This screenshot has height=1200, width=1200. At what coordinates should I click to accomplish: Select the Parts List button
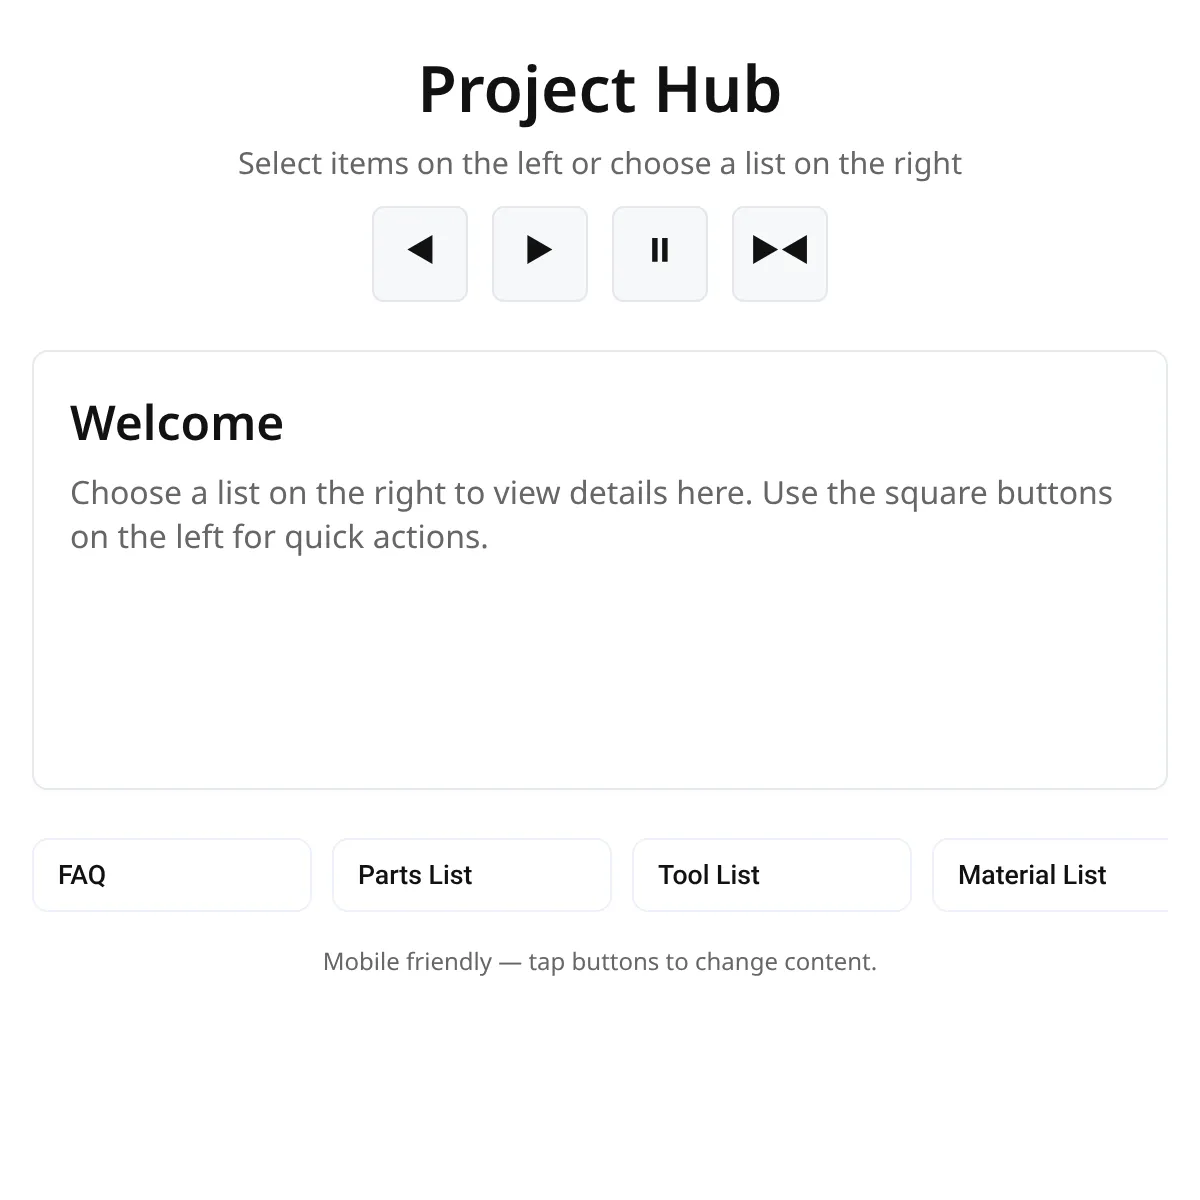[472, 875]
